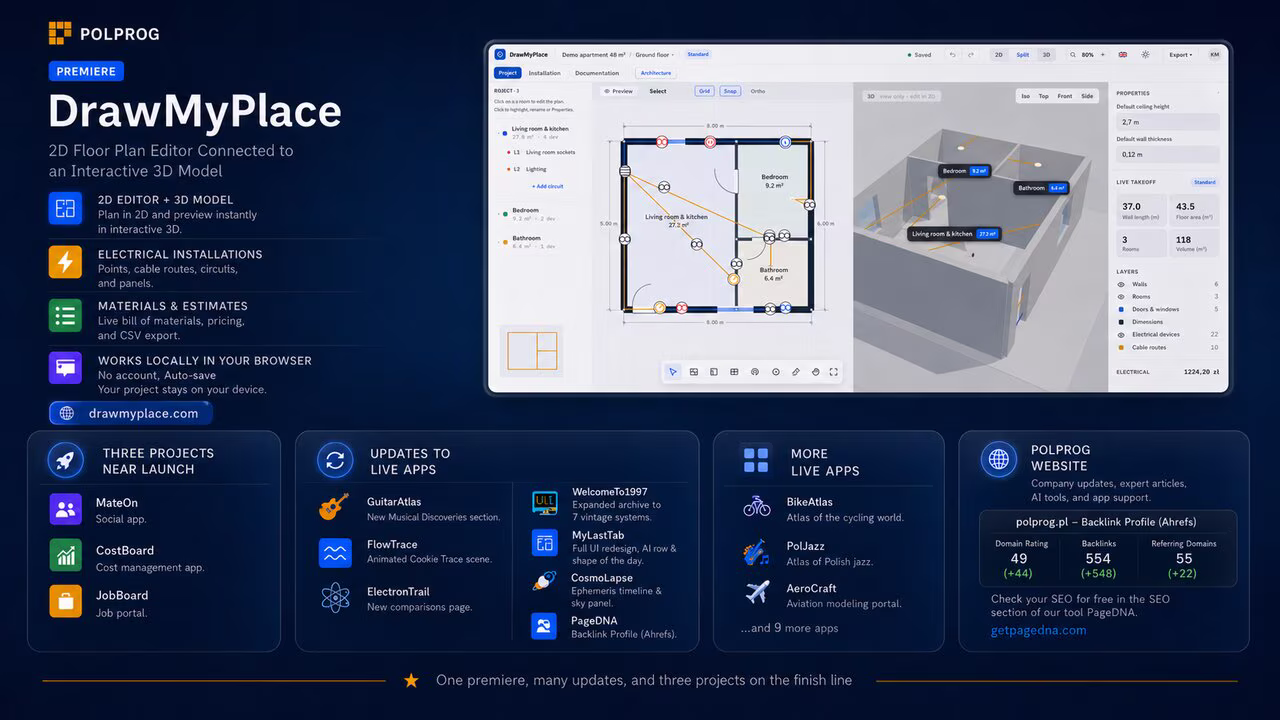
Task: Set the 3D camera to Front
Action: coord(1065,96)
